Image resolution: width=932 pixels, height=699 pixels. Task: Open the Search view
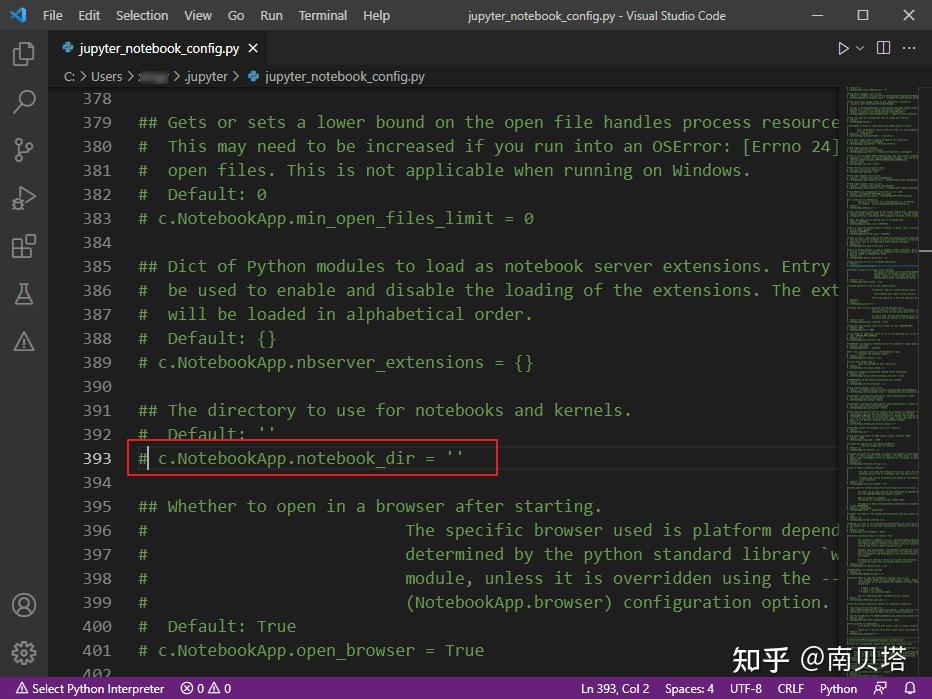point(24,101)
